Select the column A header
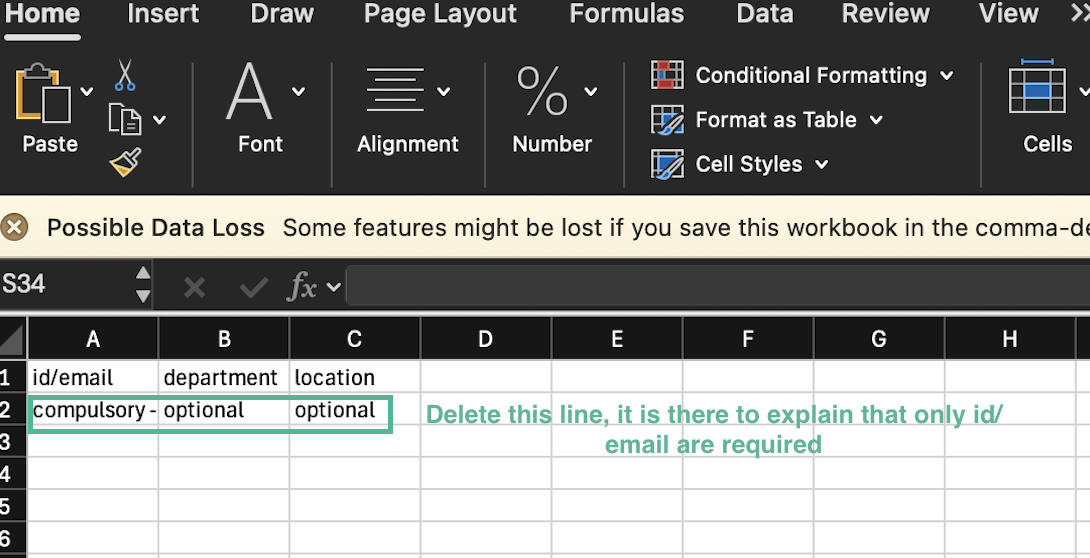 pyautogui.click(x=93, y=339)
